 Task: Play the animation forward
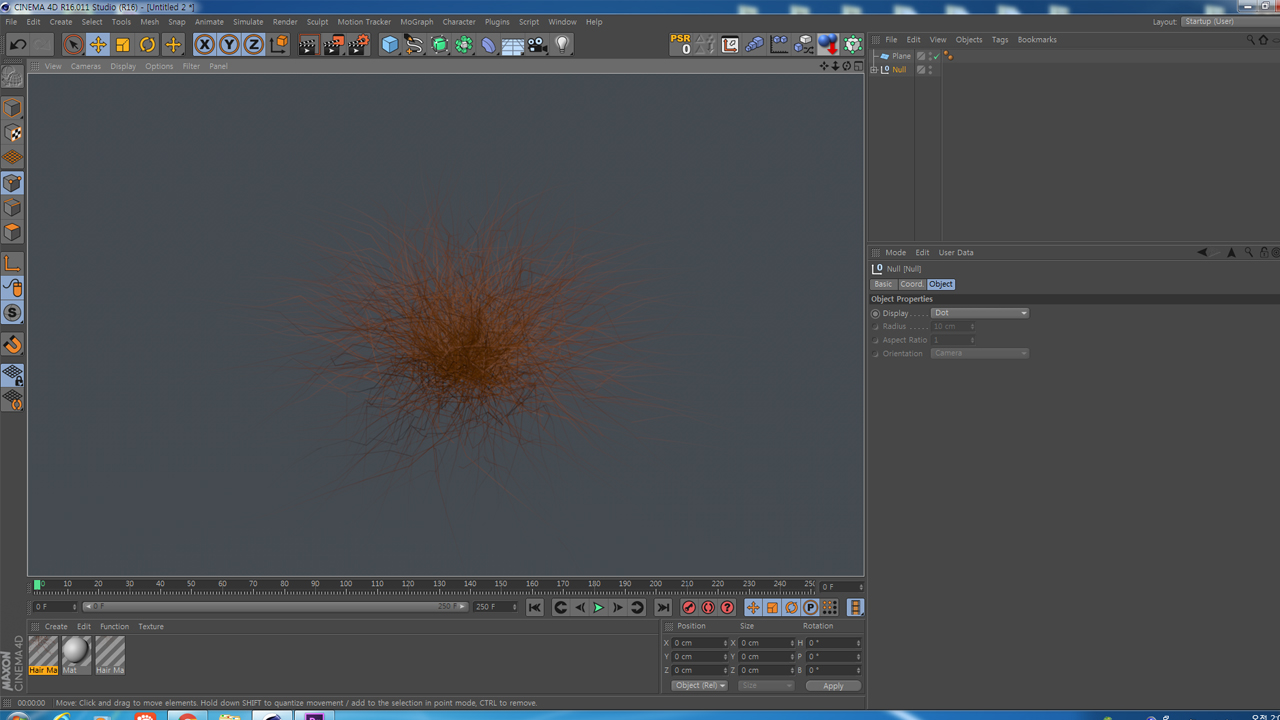coord(599,607)
